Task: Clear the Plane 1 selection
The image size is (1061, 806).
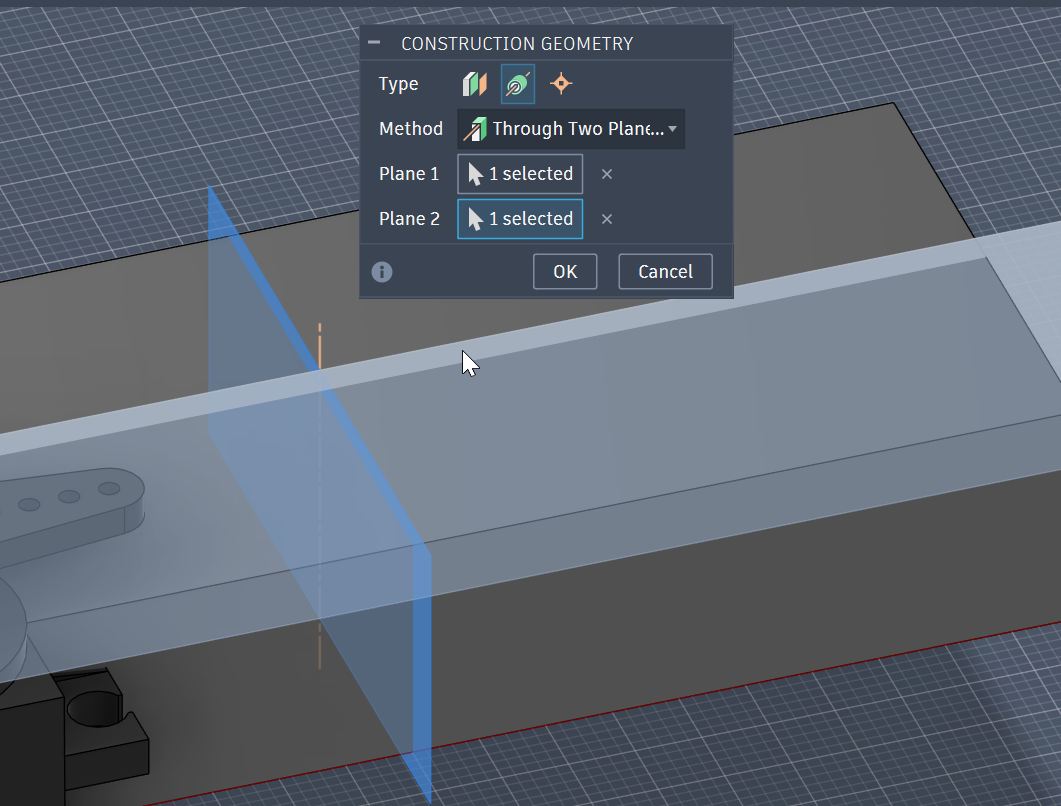Action: [x=607, y=174]
